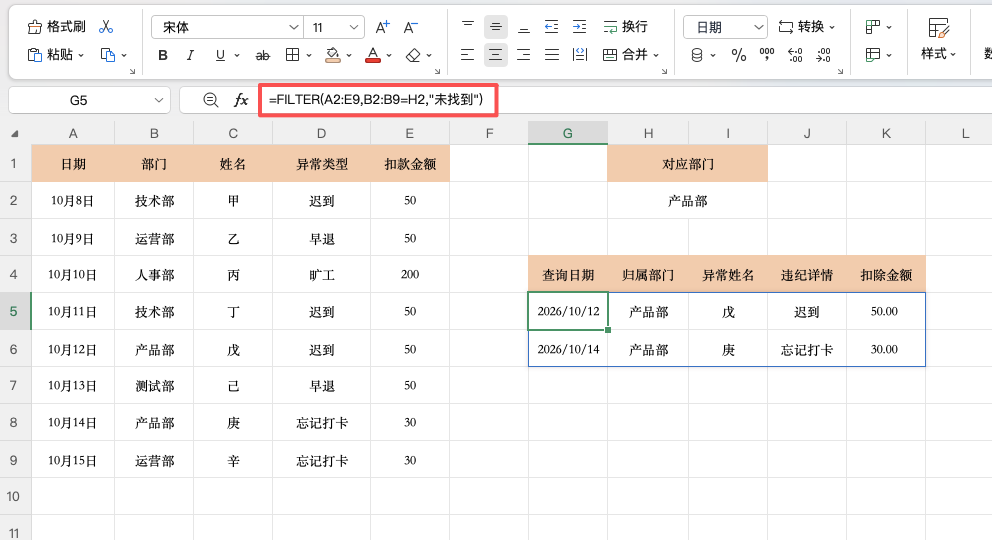Apply the fill color bucket
This screenshot has height=540, width=992.
(x=332, y=56)
